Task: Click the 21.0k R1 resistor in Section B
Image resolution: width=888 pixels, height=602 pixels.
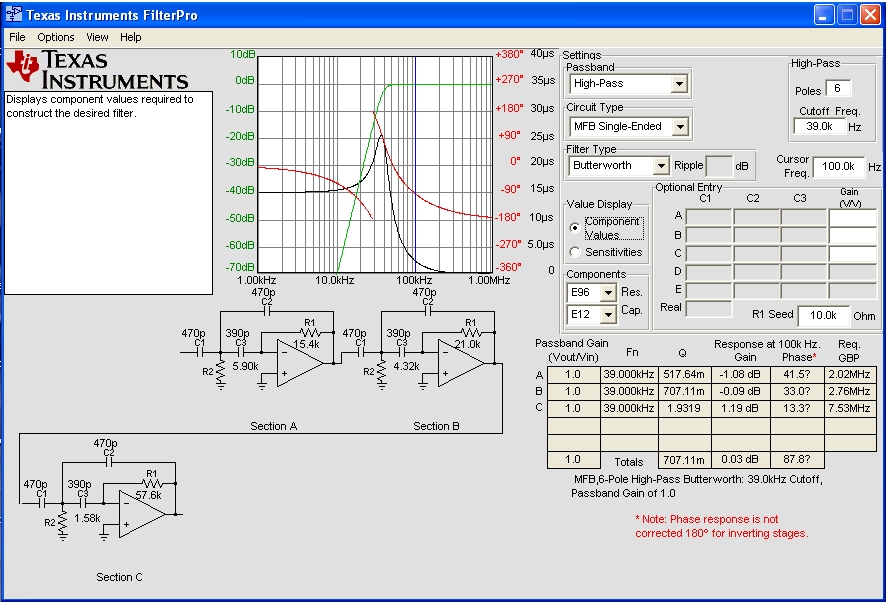Action: (x=469, y=332)
